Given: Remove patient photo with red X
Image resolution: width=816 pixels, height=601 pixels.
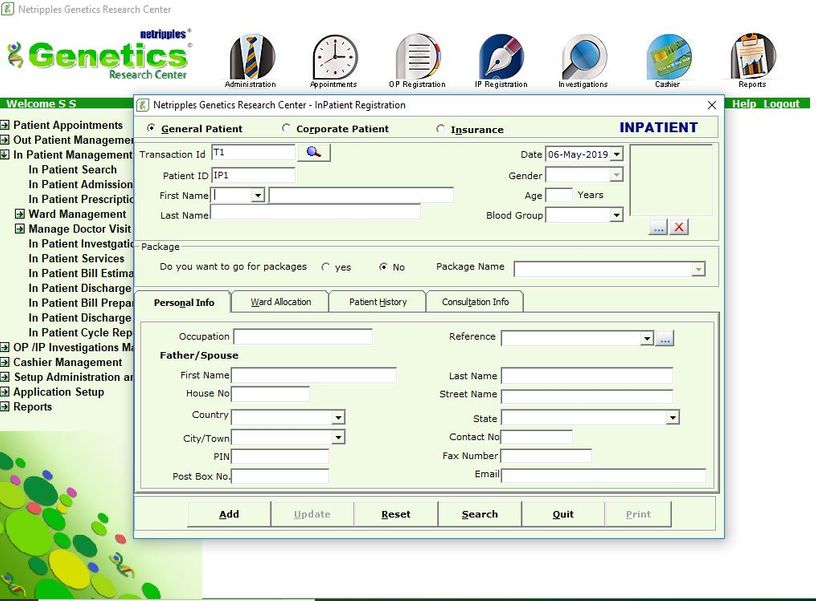Looking at the screenshot, I should point(679,227).
